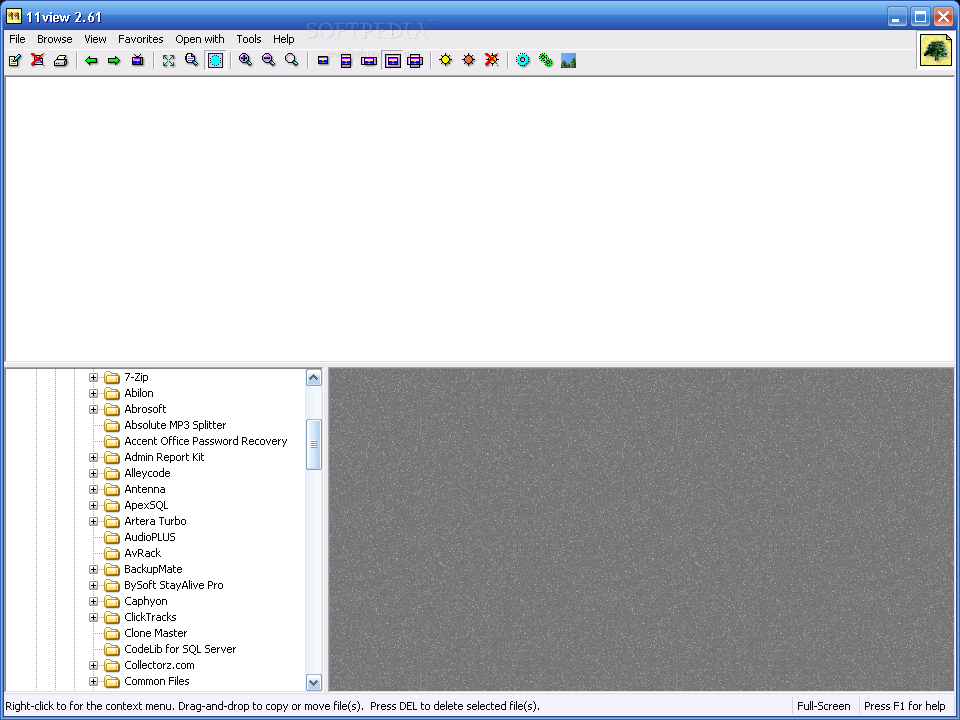Viewport: 960px width, 720px height.
Task: Click the crossed-out sun reset icon
Action: point(492,60)
